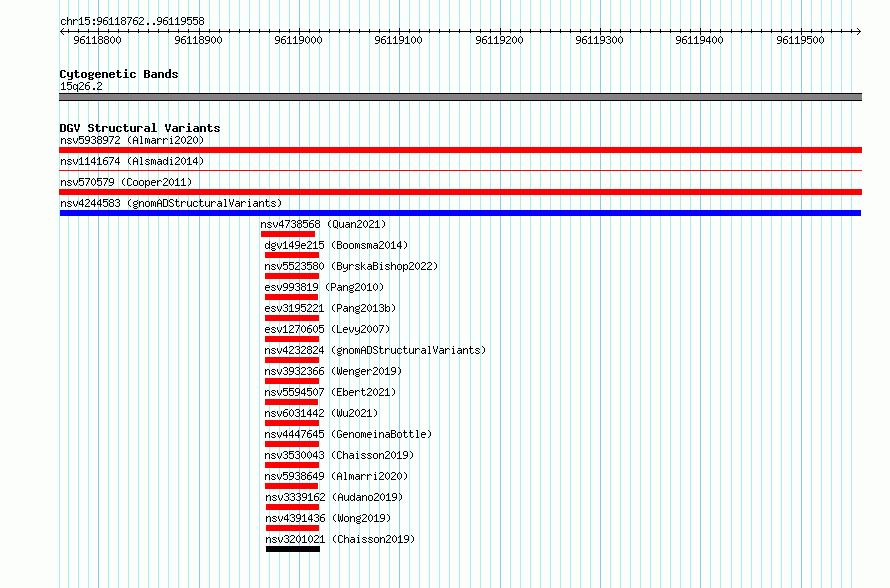The width and height of the screenshot is (890, 588).
Task: Open nsv5938649 (Almarri2020) variant label
Action: (336, 476)
